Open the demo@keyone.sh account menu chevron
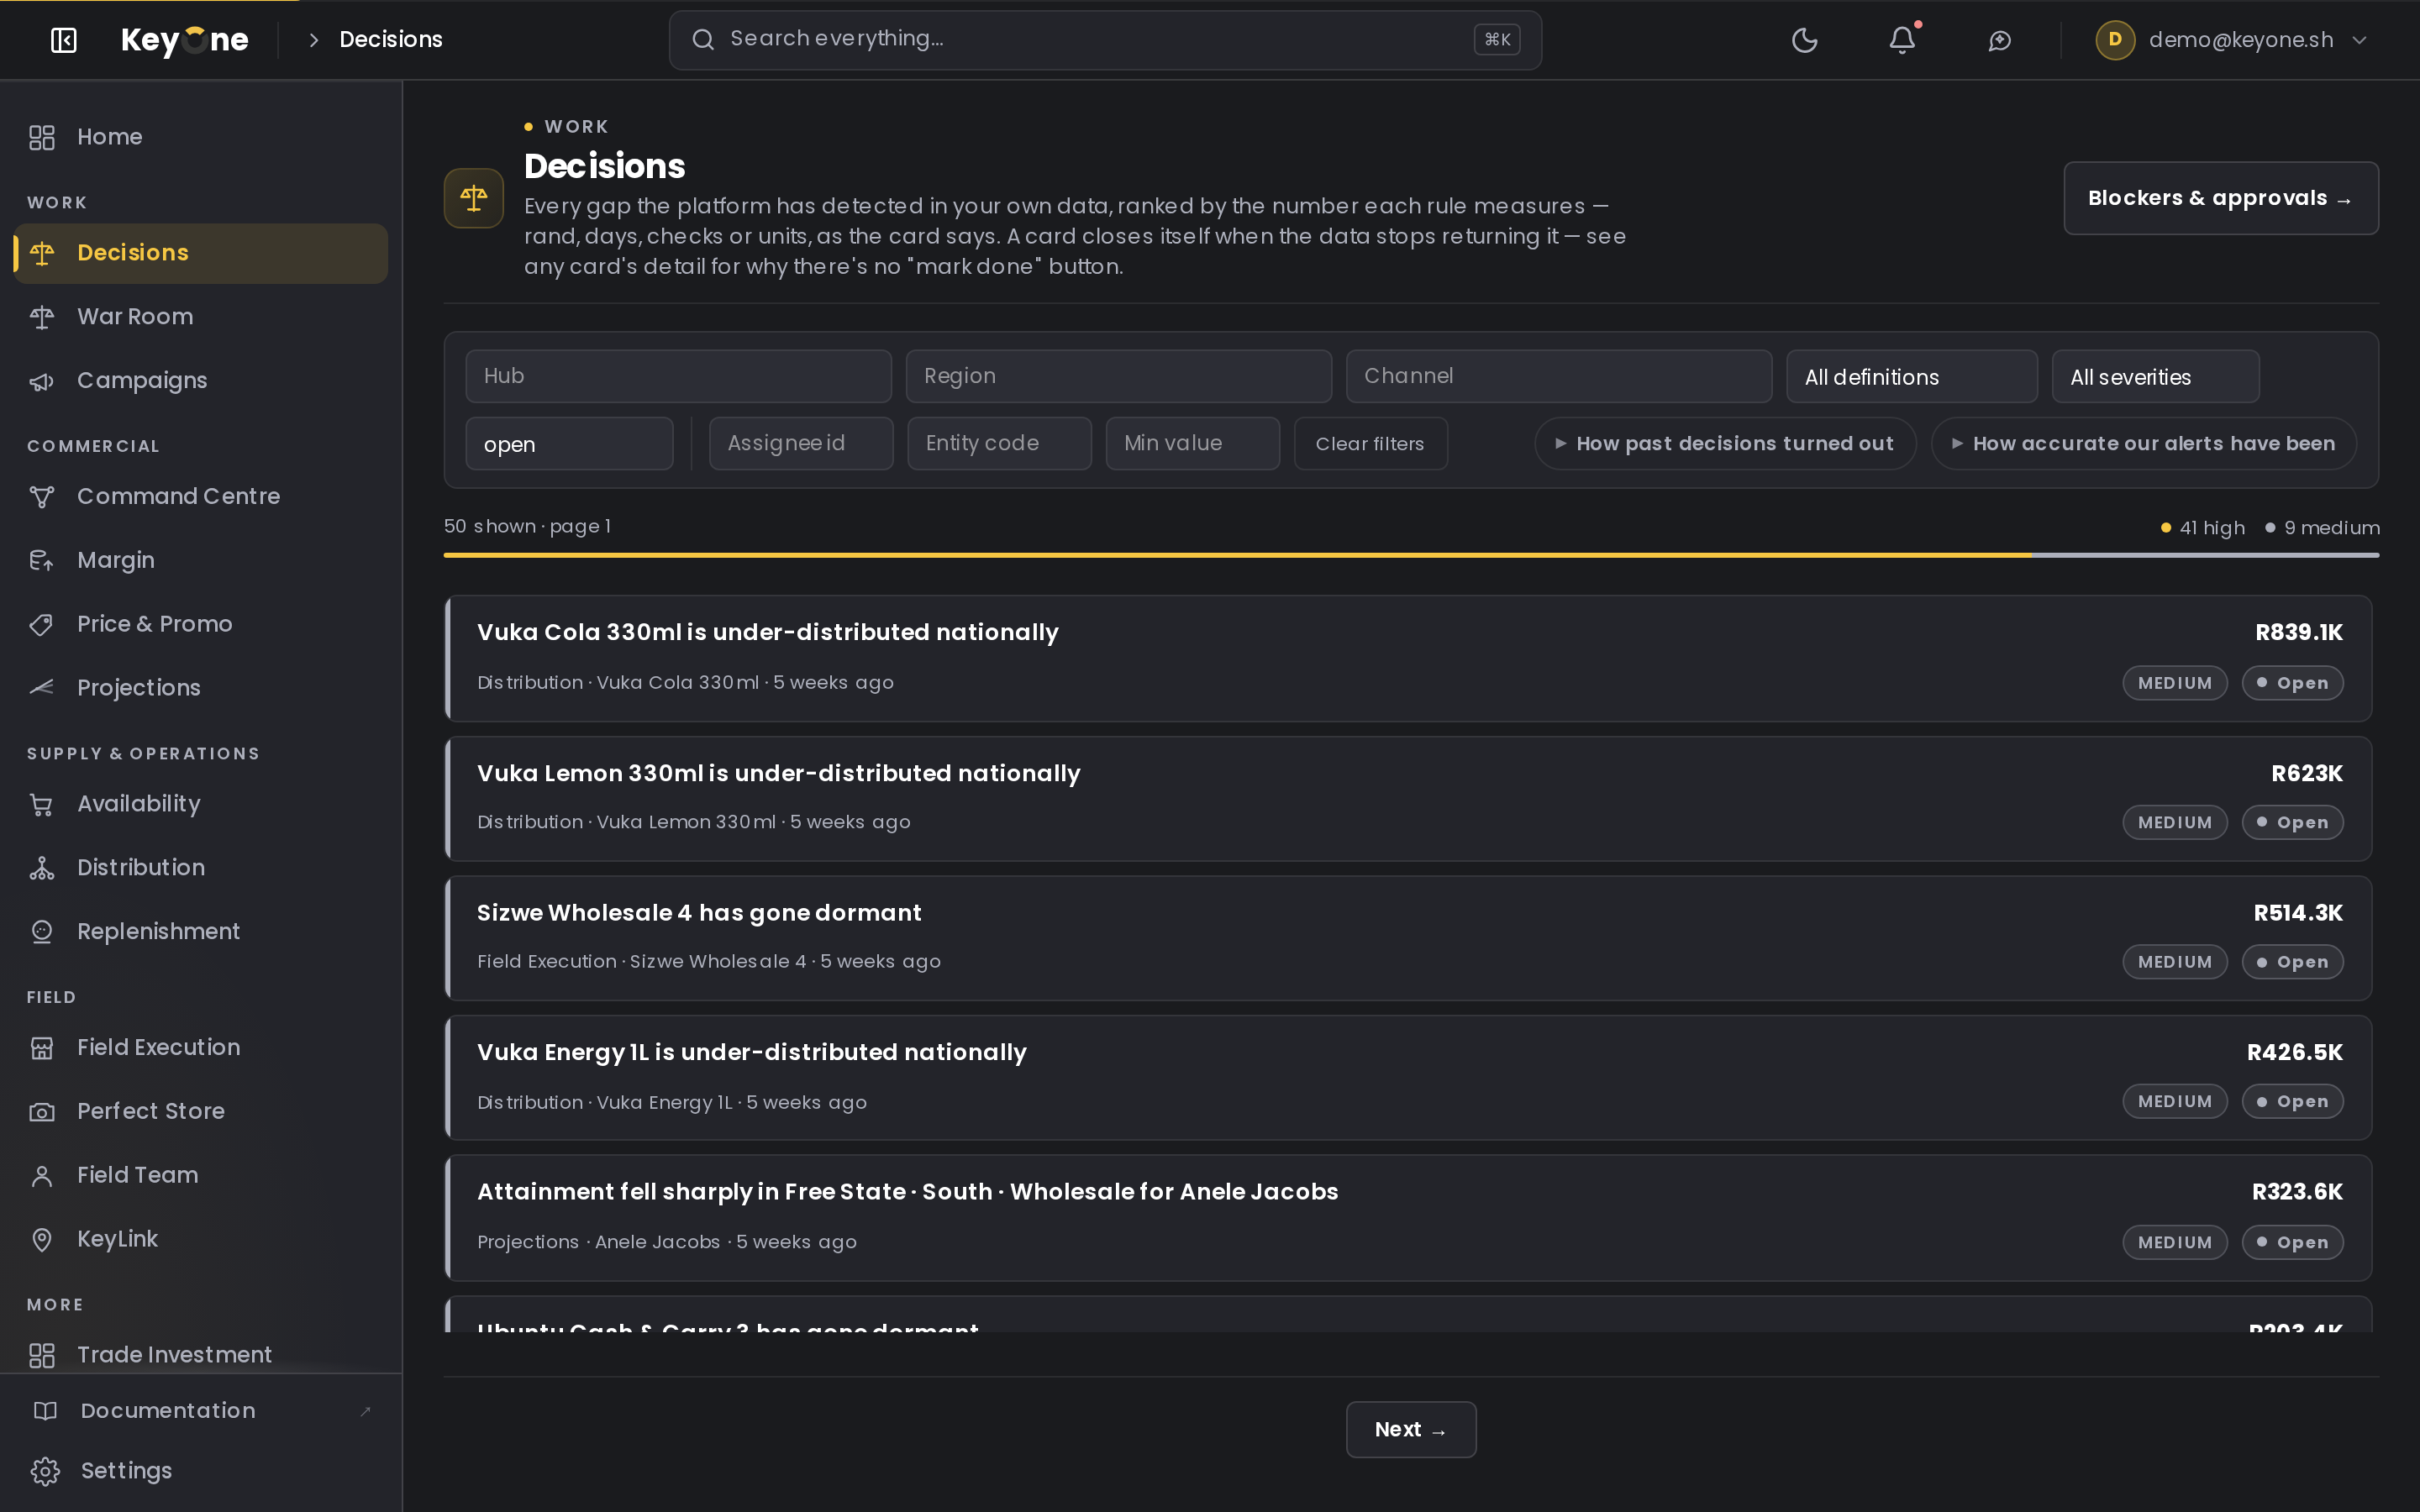This screenshot has width=2420, height=1512. [x=2359, y=40]
